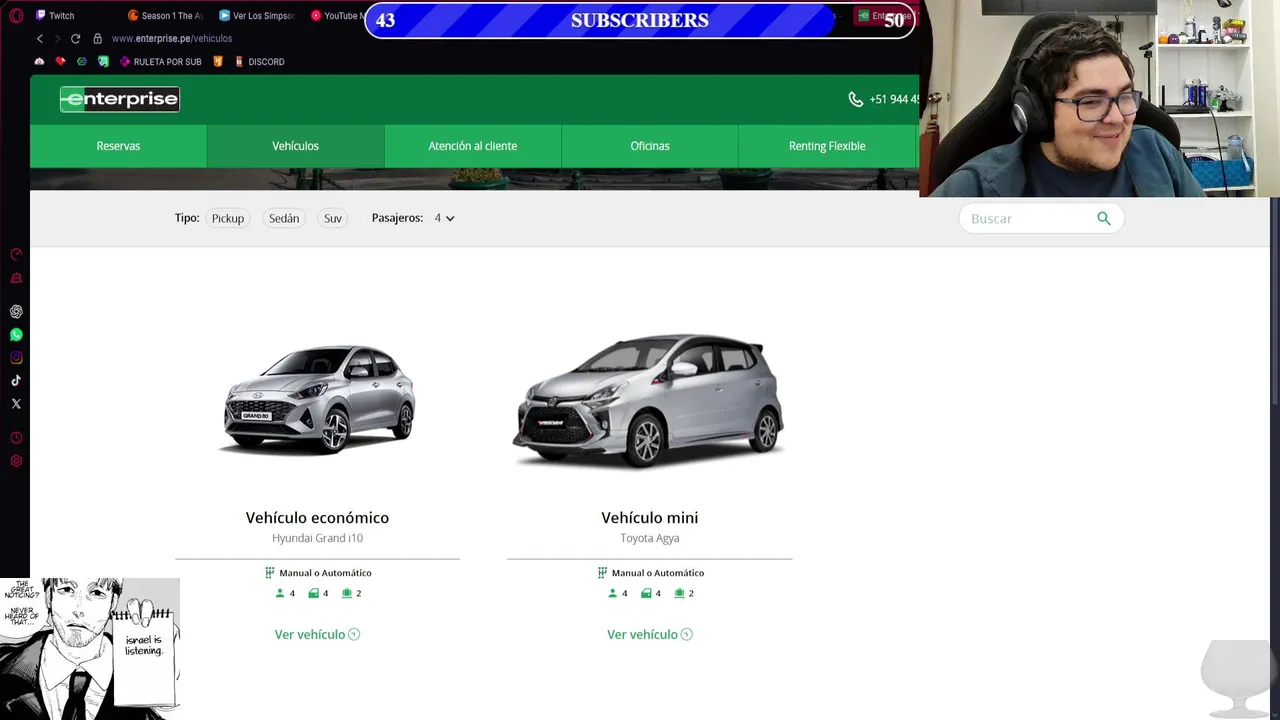
Task: Click Vehículo mini title
Action: pos(650,517)
